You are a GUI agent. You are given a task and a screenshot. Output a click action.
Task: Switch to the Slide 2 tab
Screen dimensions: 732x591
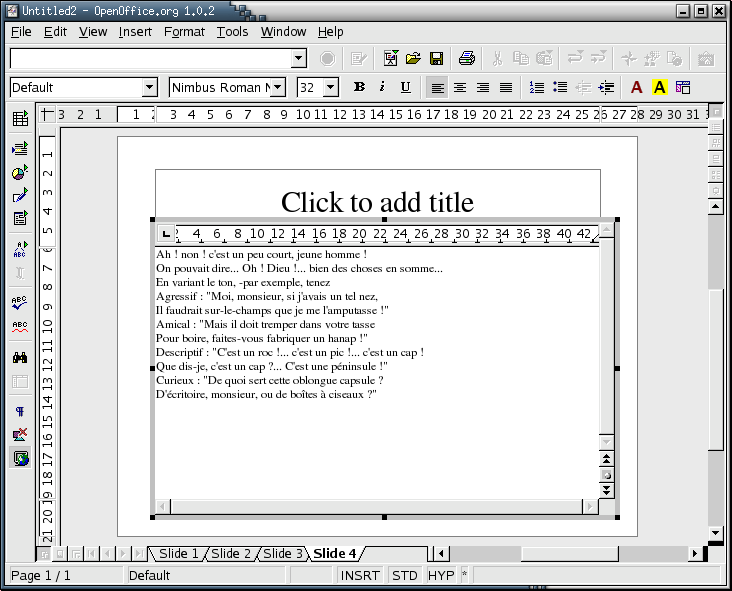click(231, 554)
